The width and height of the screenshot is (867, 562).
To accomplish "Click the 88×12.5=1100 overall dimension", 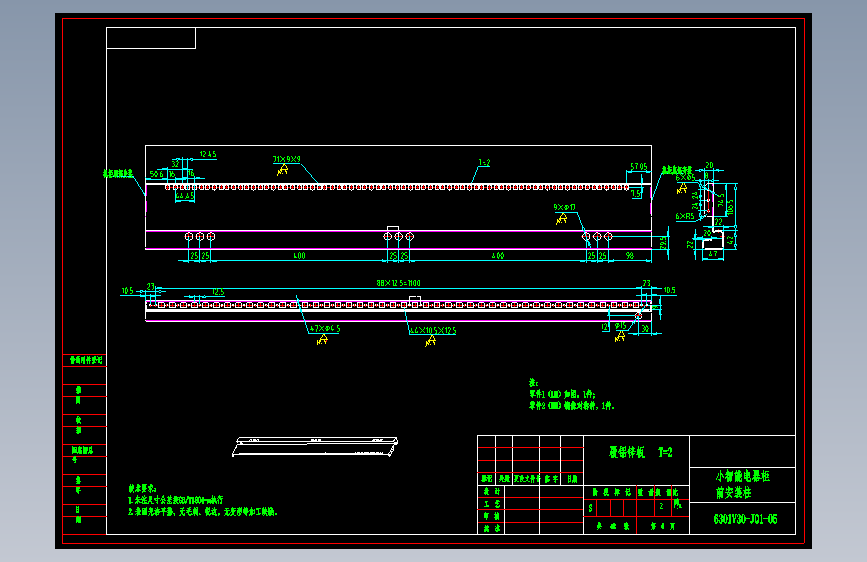I will point(398,283).
